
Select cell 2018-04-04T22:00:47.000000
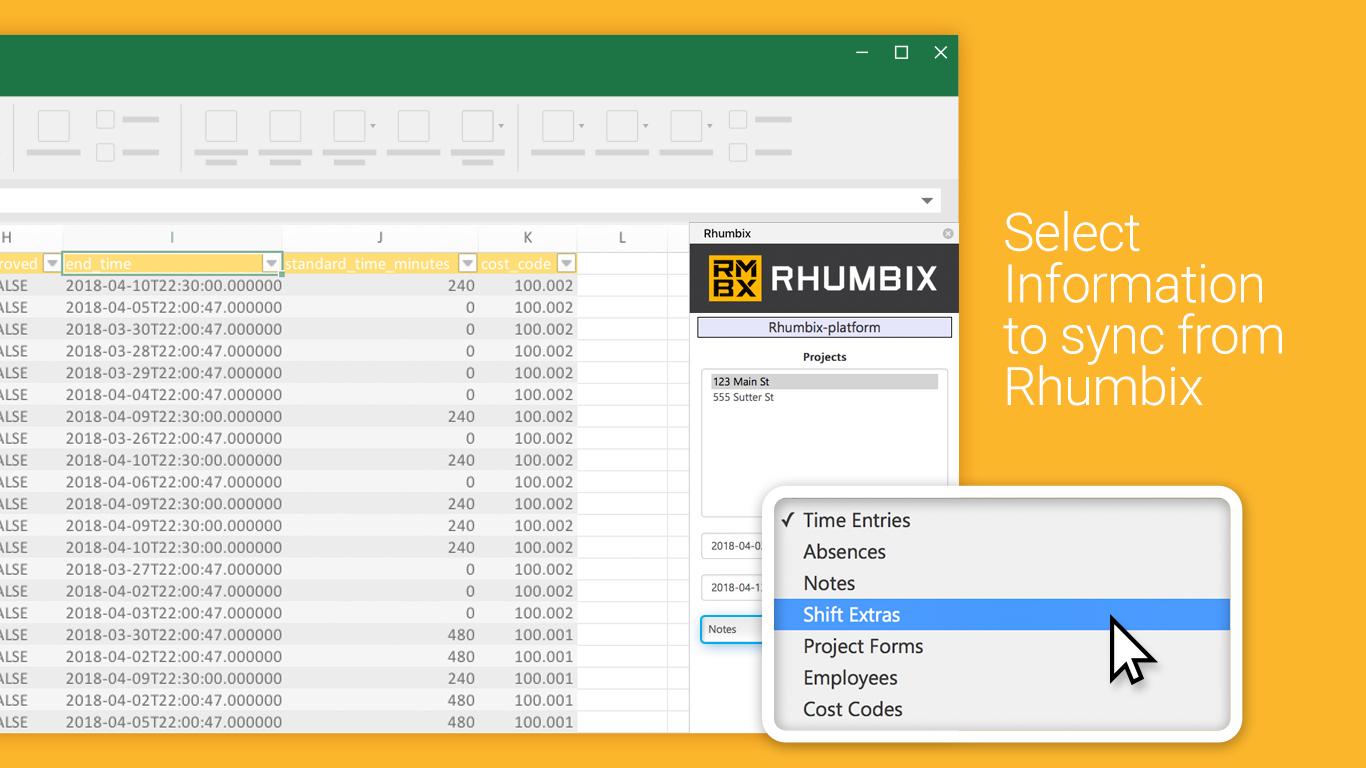172,395
